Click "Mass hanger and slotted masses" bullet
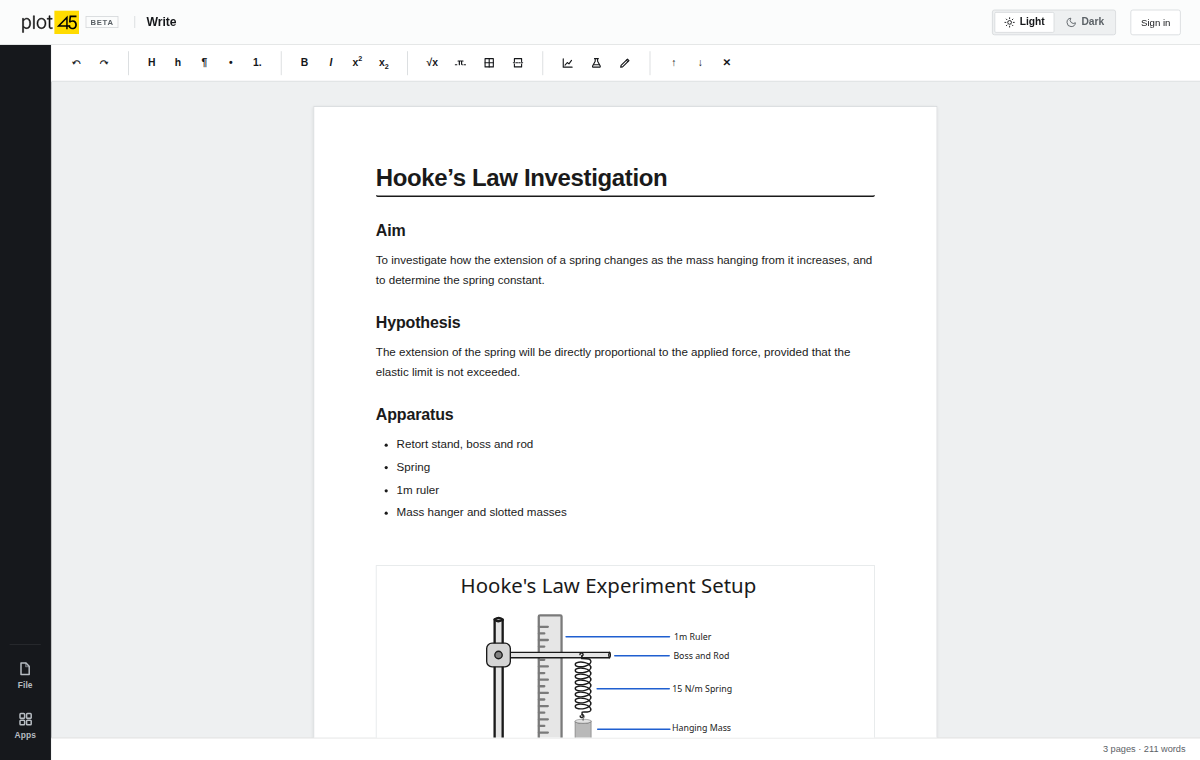The height and width of the screenshot is (760, 1200). 482,512
